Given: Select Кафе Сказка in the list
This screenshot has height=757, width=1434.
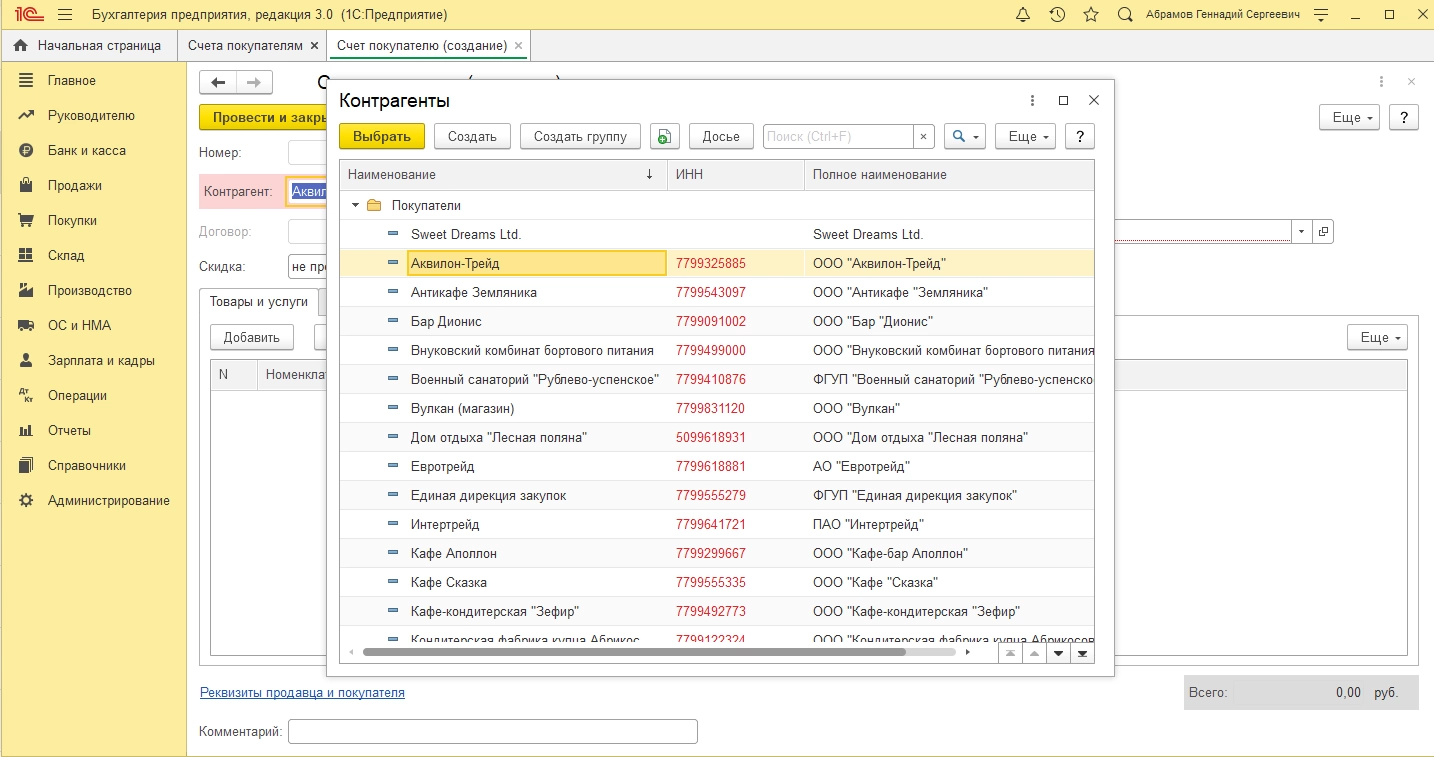Looking at the screenshot, I should pyautogui.click(x=717, y=582).
